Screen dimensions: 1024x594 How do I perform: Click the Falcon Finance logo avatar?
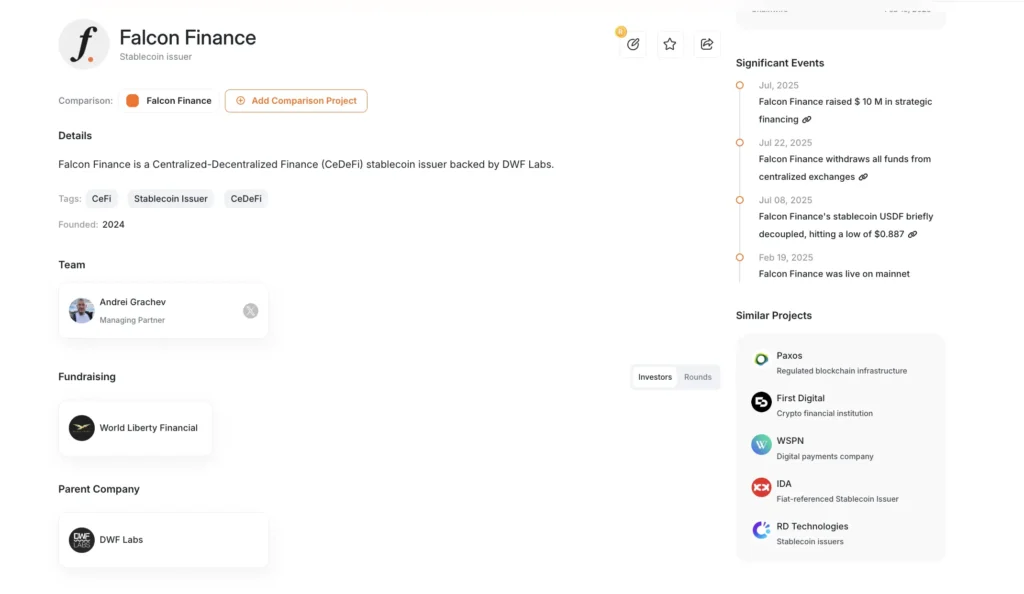tap(84, 44)
